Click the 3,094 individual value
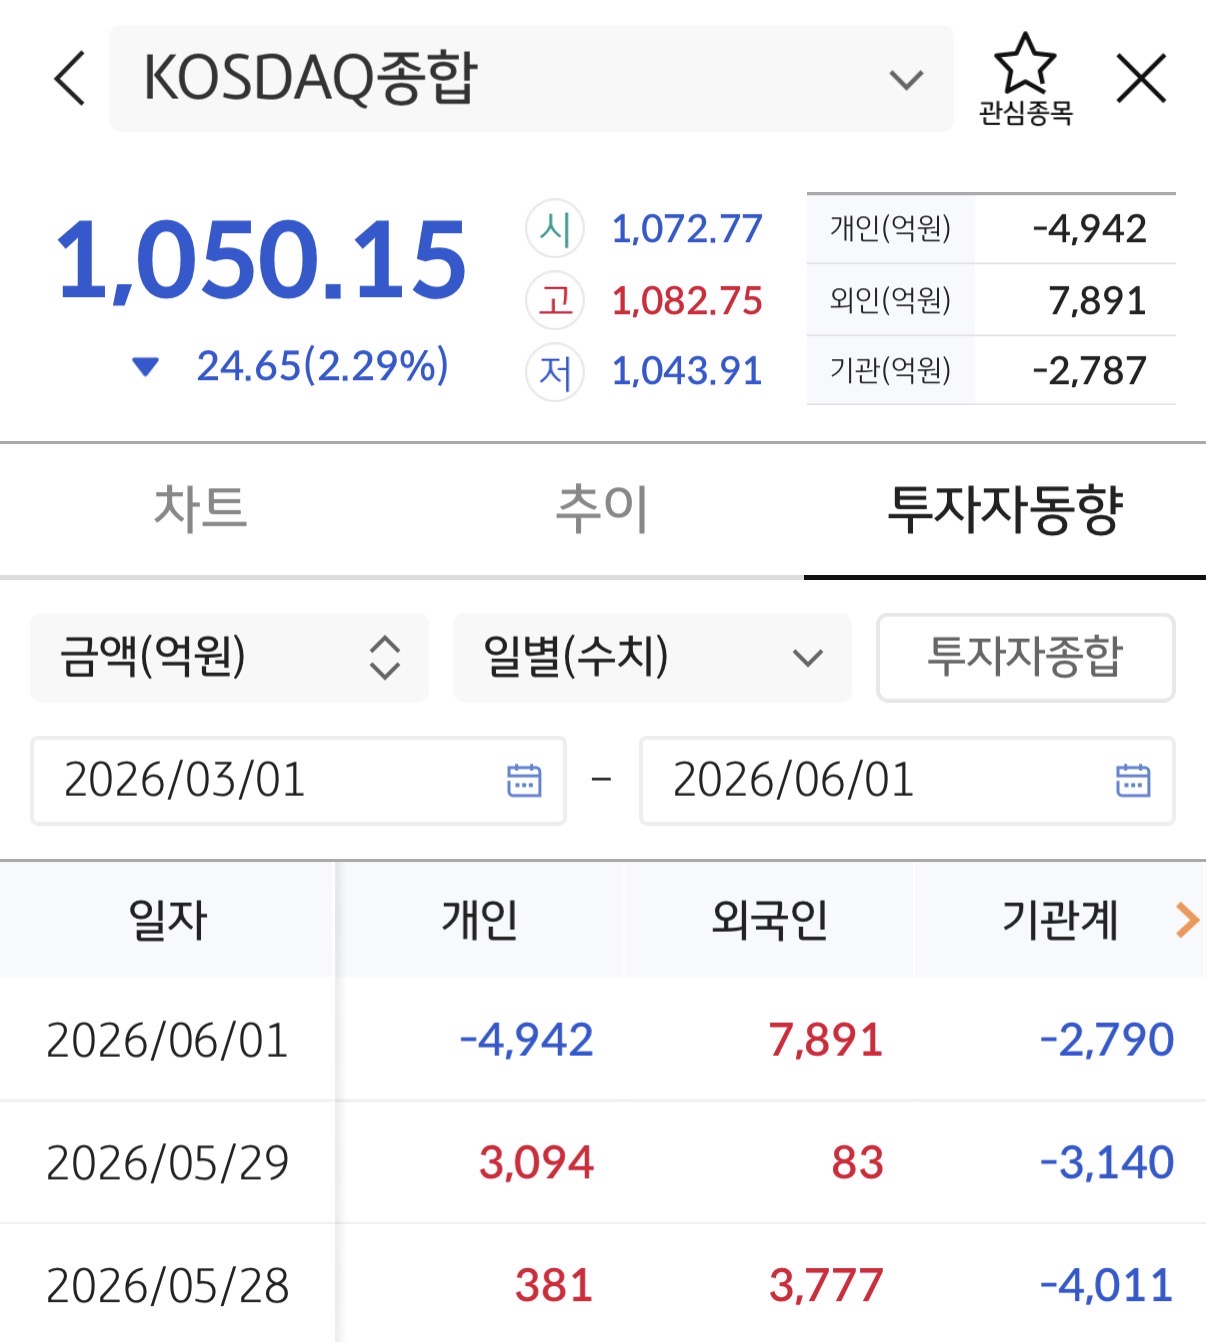Screen dimensions: 1206x1342 click(536, 1162)
